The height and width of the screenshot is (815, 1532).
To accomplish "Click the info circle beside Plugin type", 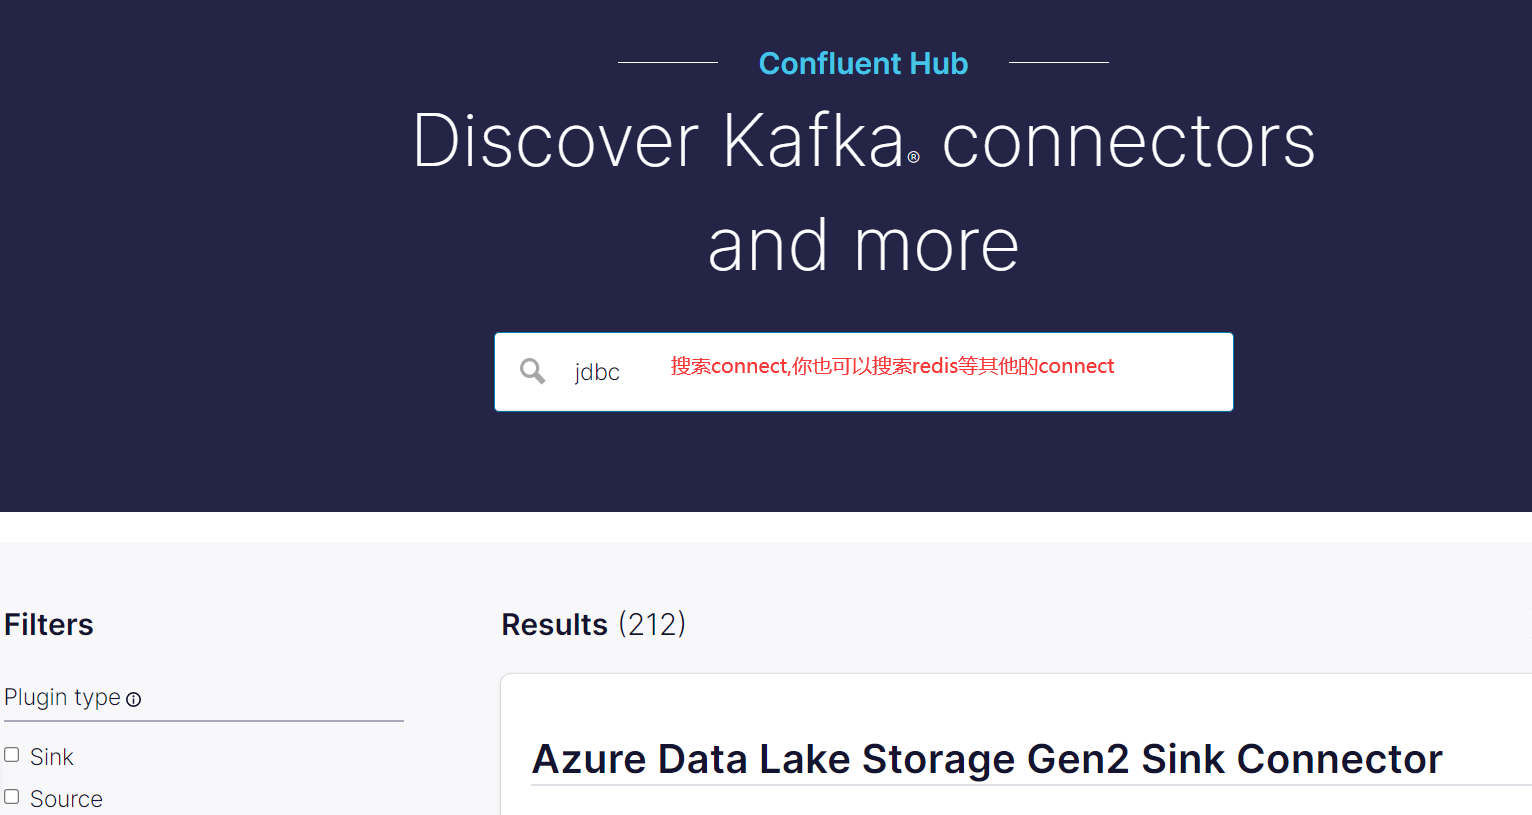I will coord(134,700).
